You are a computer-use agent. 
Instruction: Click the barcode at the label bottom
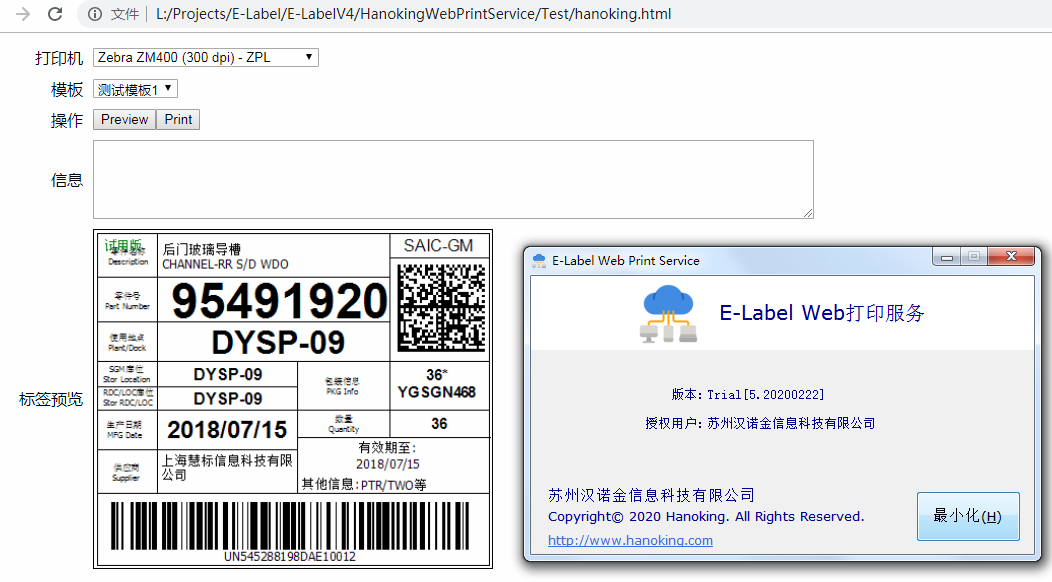(x=290, y=526)
